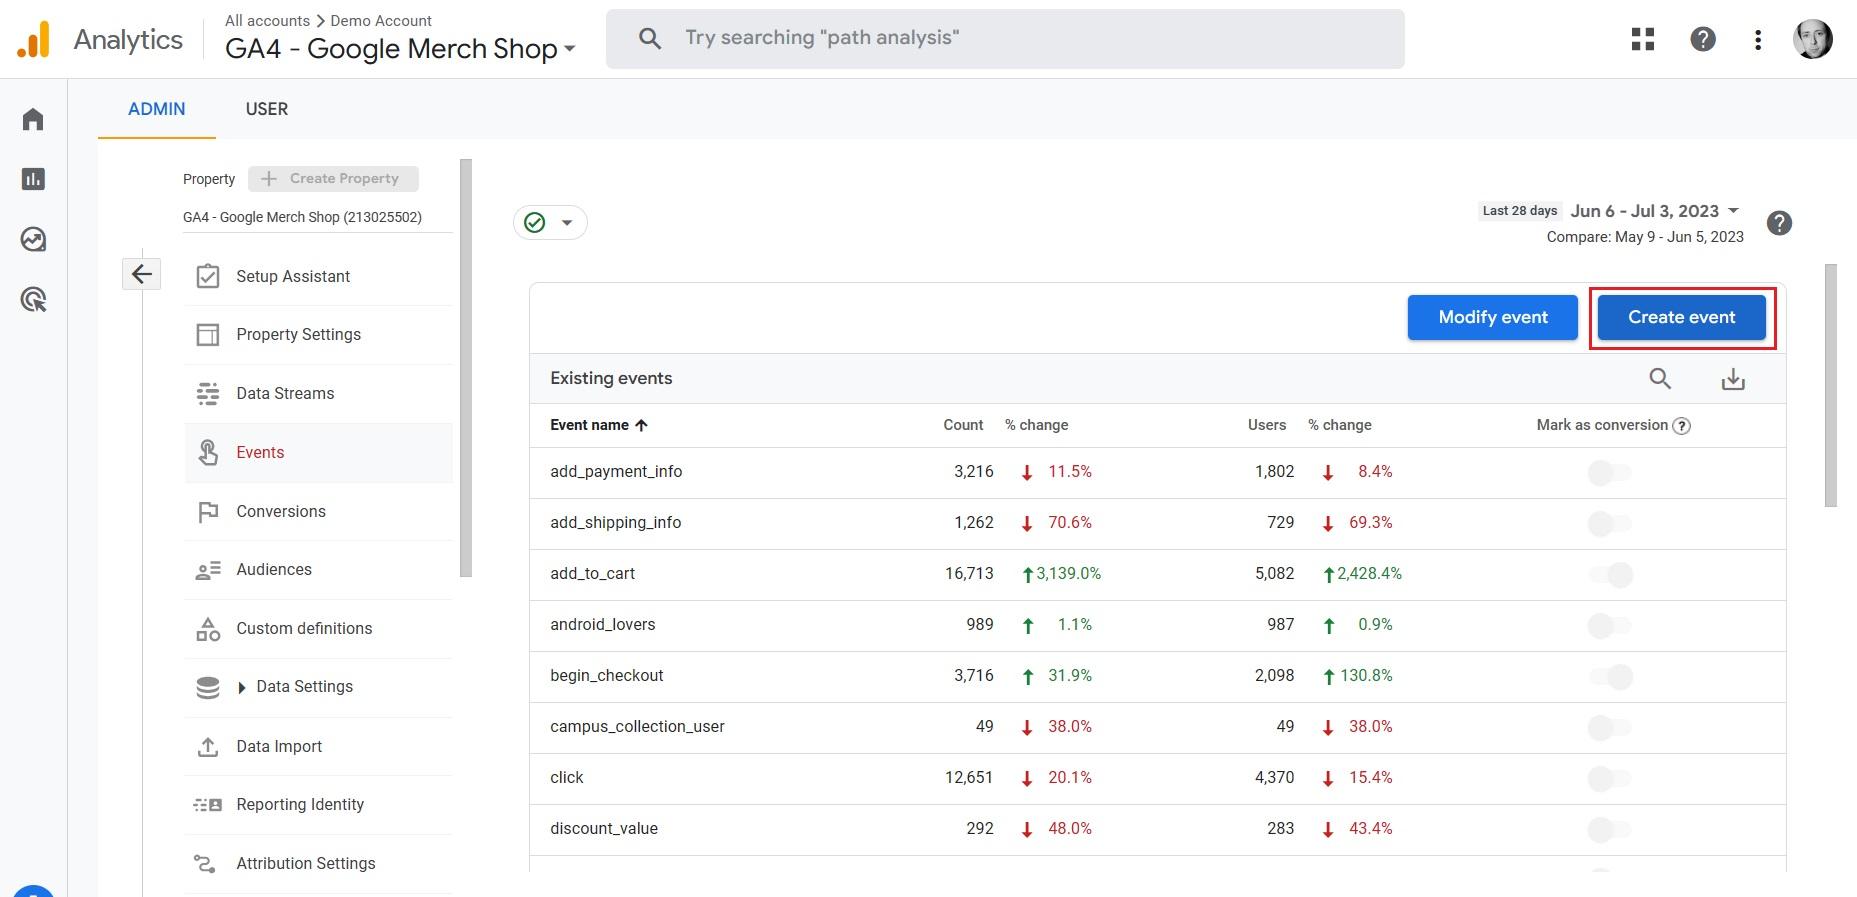Image resolution: width=1857 pixels, height=897 pixels.
Task: Focus the Try searching "path analysis" field
Action: click(x=1005, y=39)
